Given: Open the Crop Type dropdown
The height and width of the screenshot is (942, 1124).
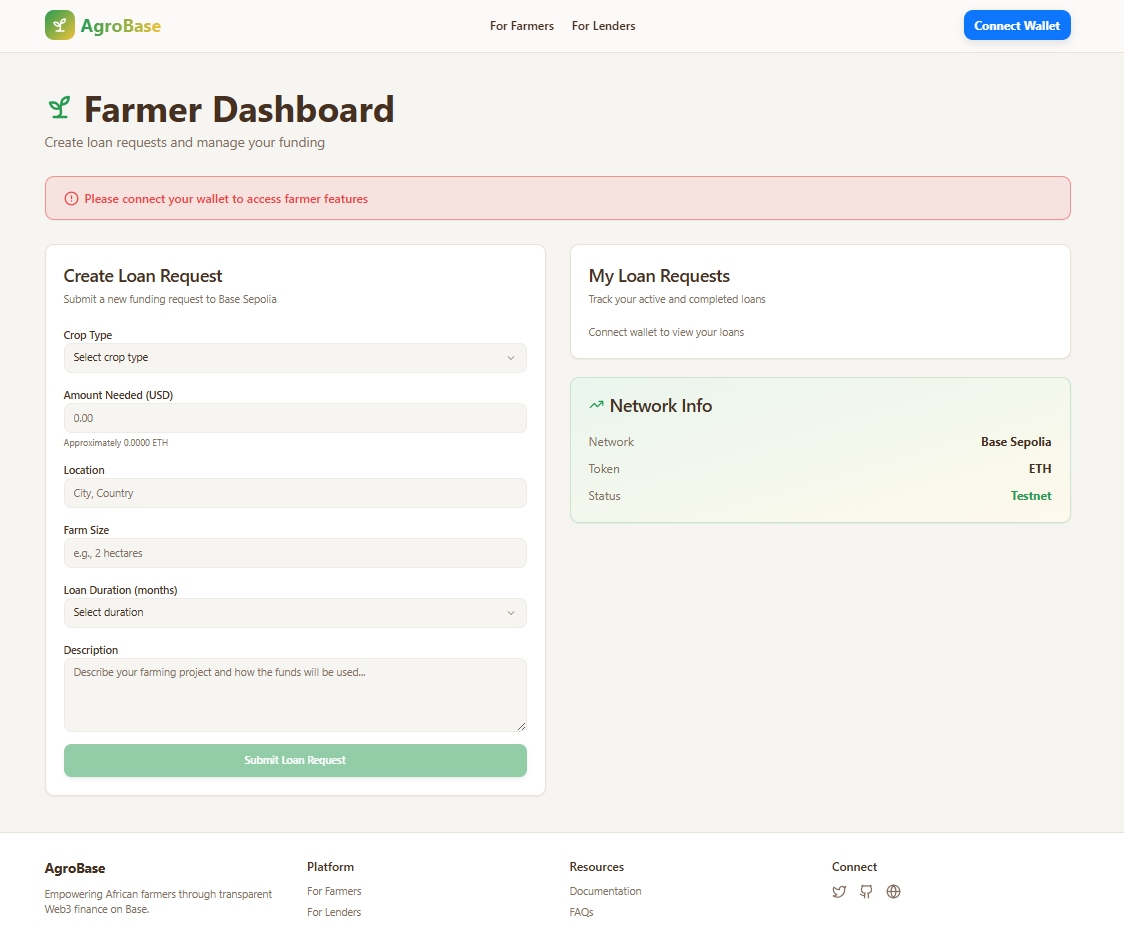Looking at the screenshot, I should [x=295, y=358].
